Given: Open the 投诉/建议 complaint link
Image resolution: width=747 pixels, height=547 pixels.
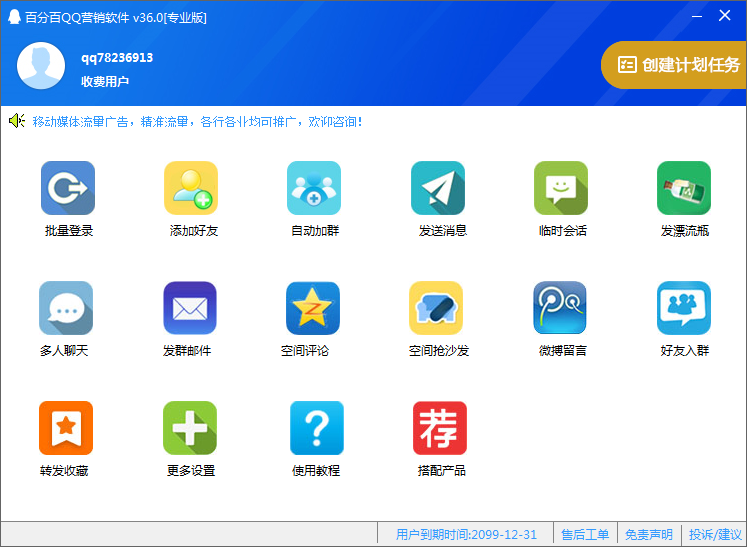Looking at the screenshot, I should pos(715,535).
